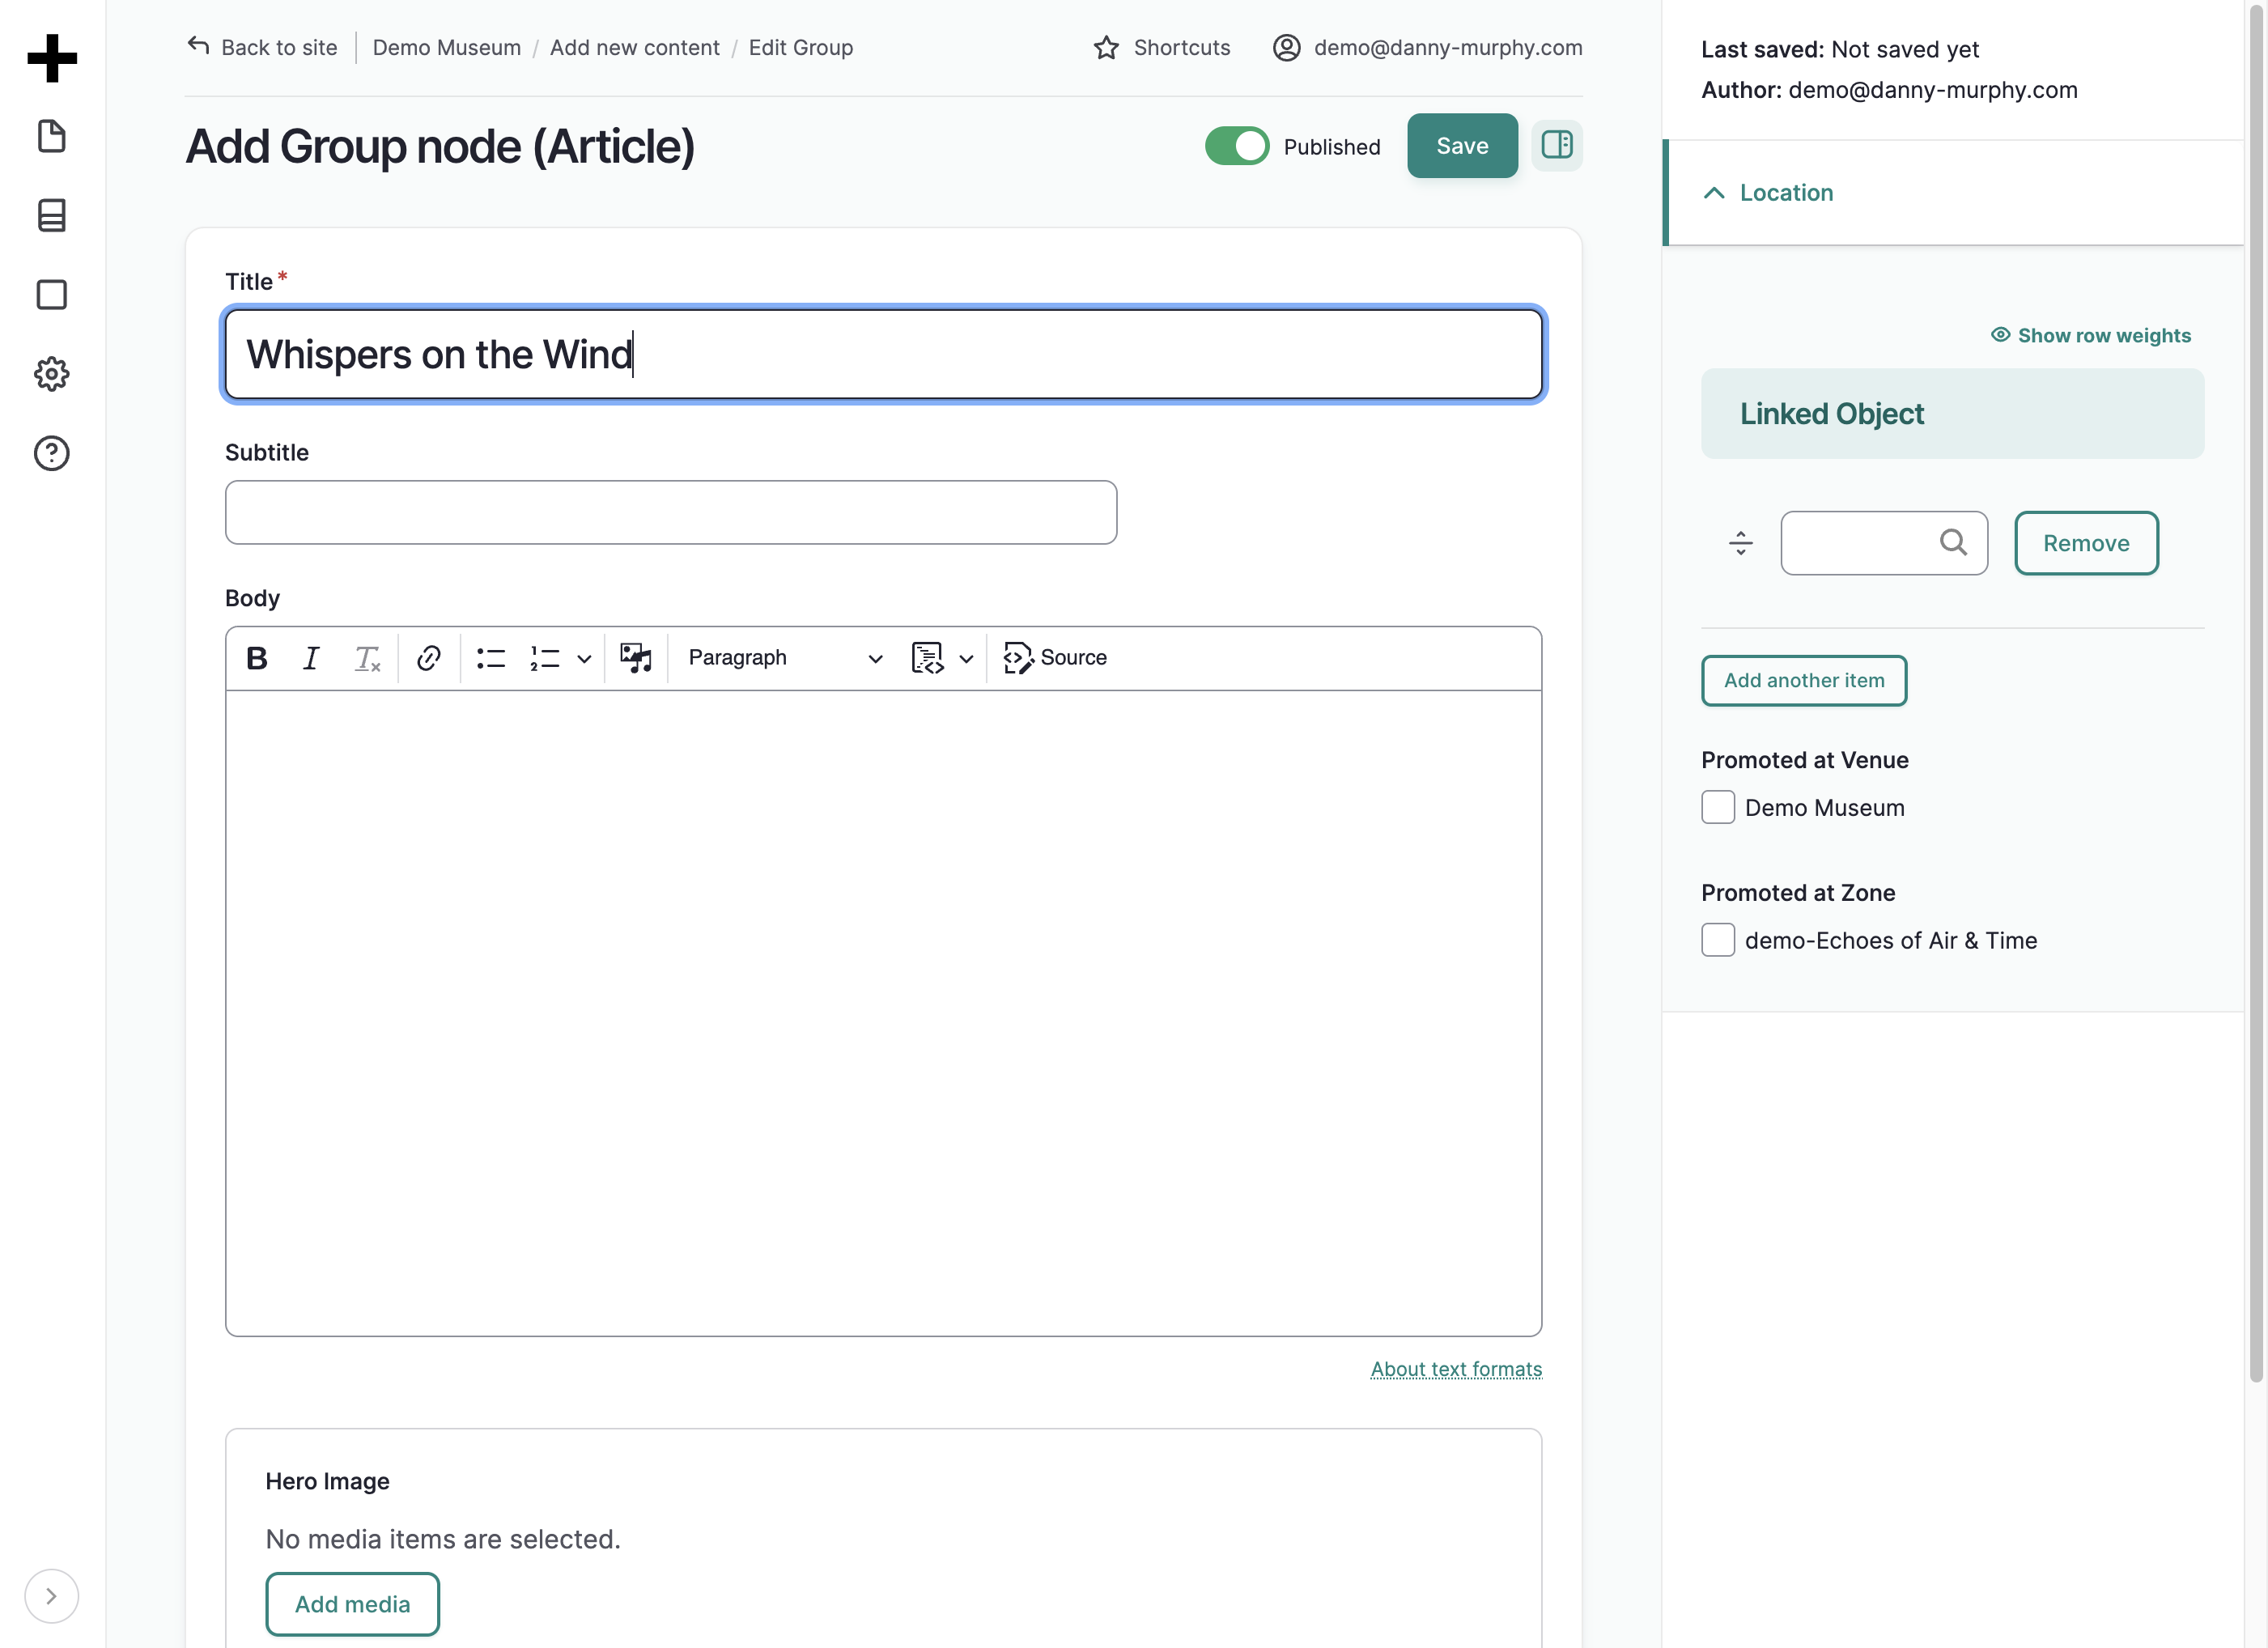Toggle Italic formatting in Body editor
Screen dimensions: 2268x1648
pos(311,658)
